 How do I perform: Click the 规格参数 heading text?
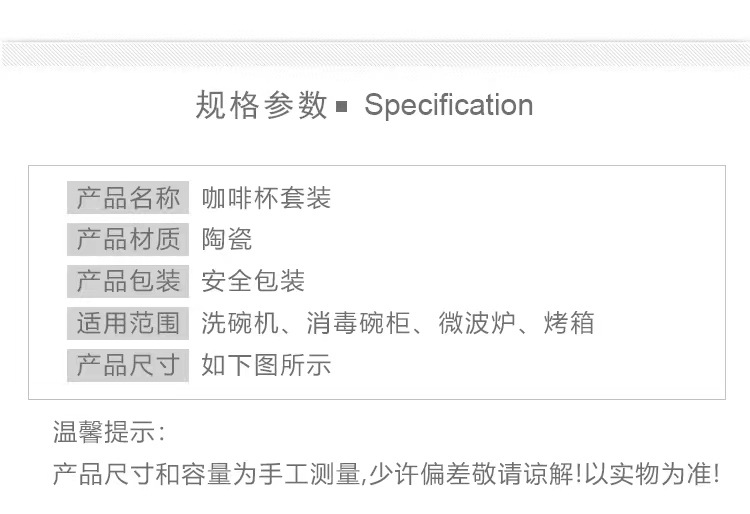[x=261, y=105]
